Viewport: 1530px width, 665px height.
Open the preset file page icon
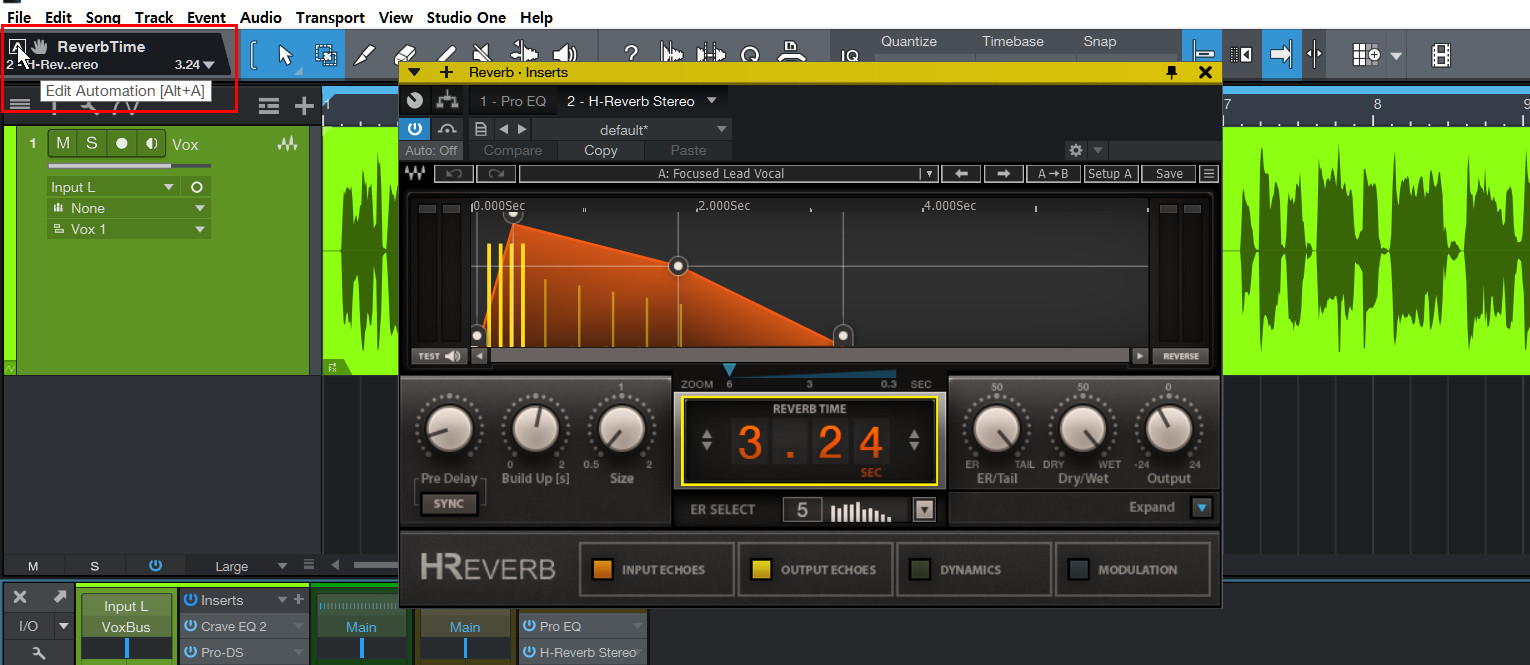(481, 129)
